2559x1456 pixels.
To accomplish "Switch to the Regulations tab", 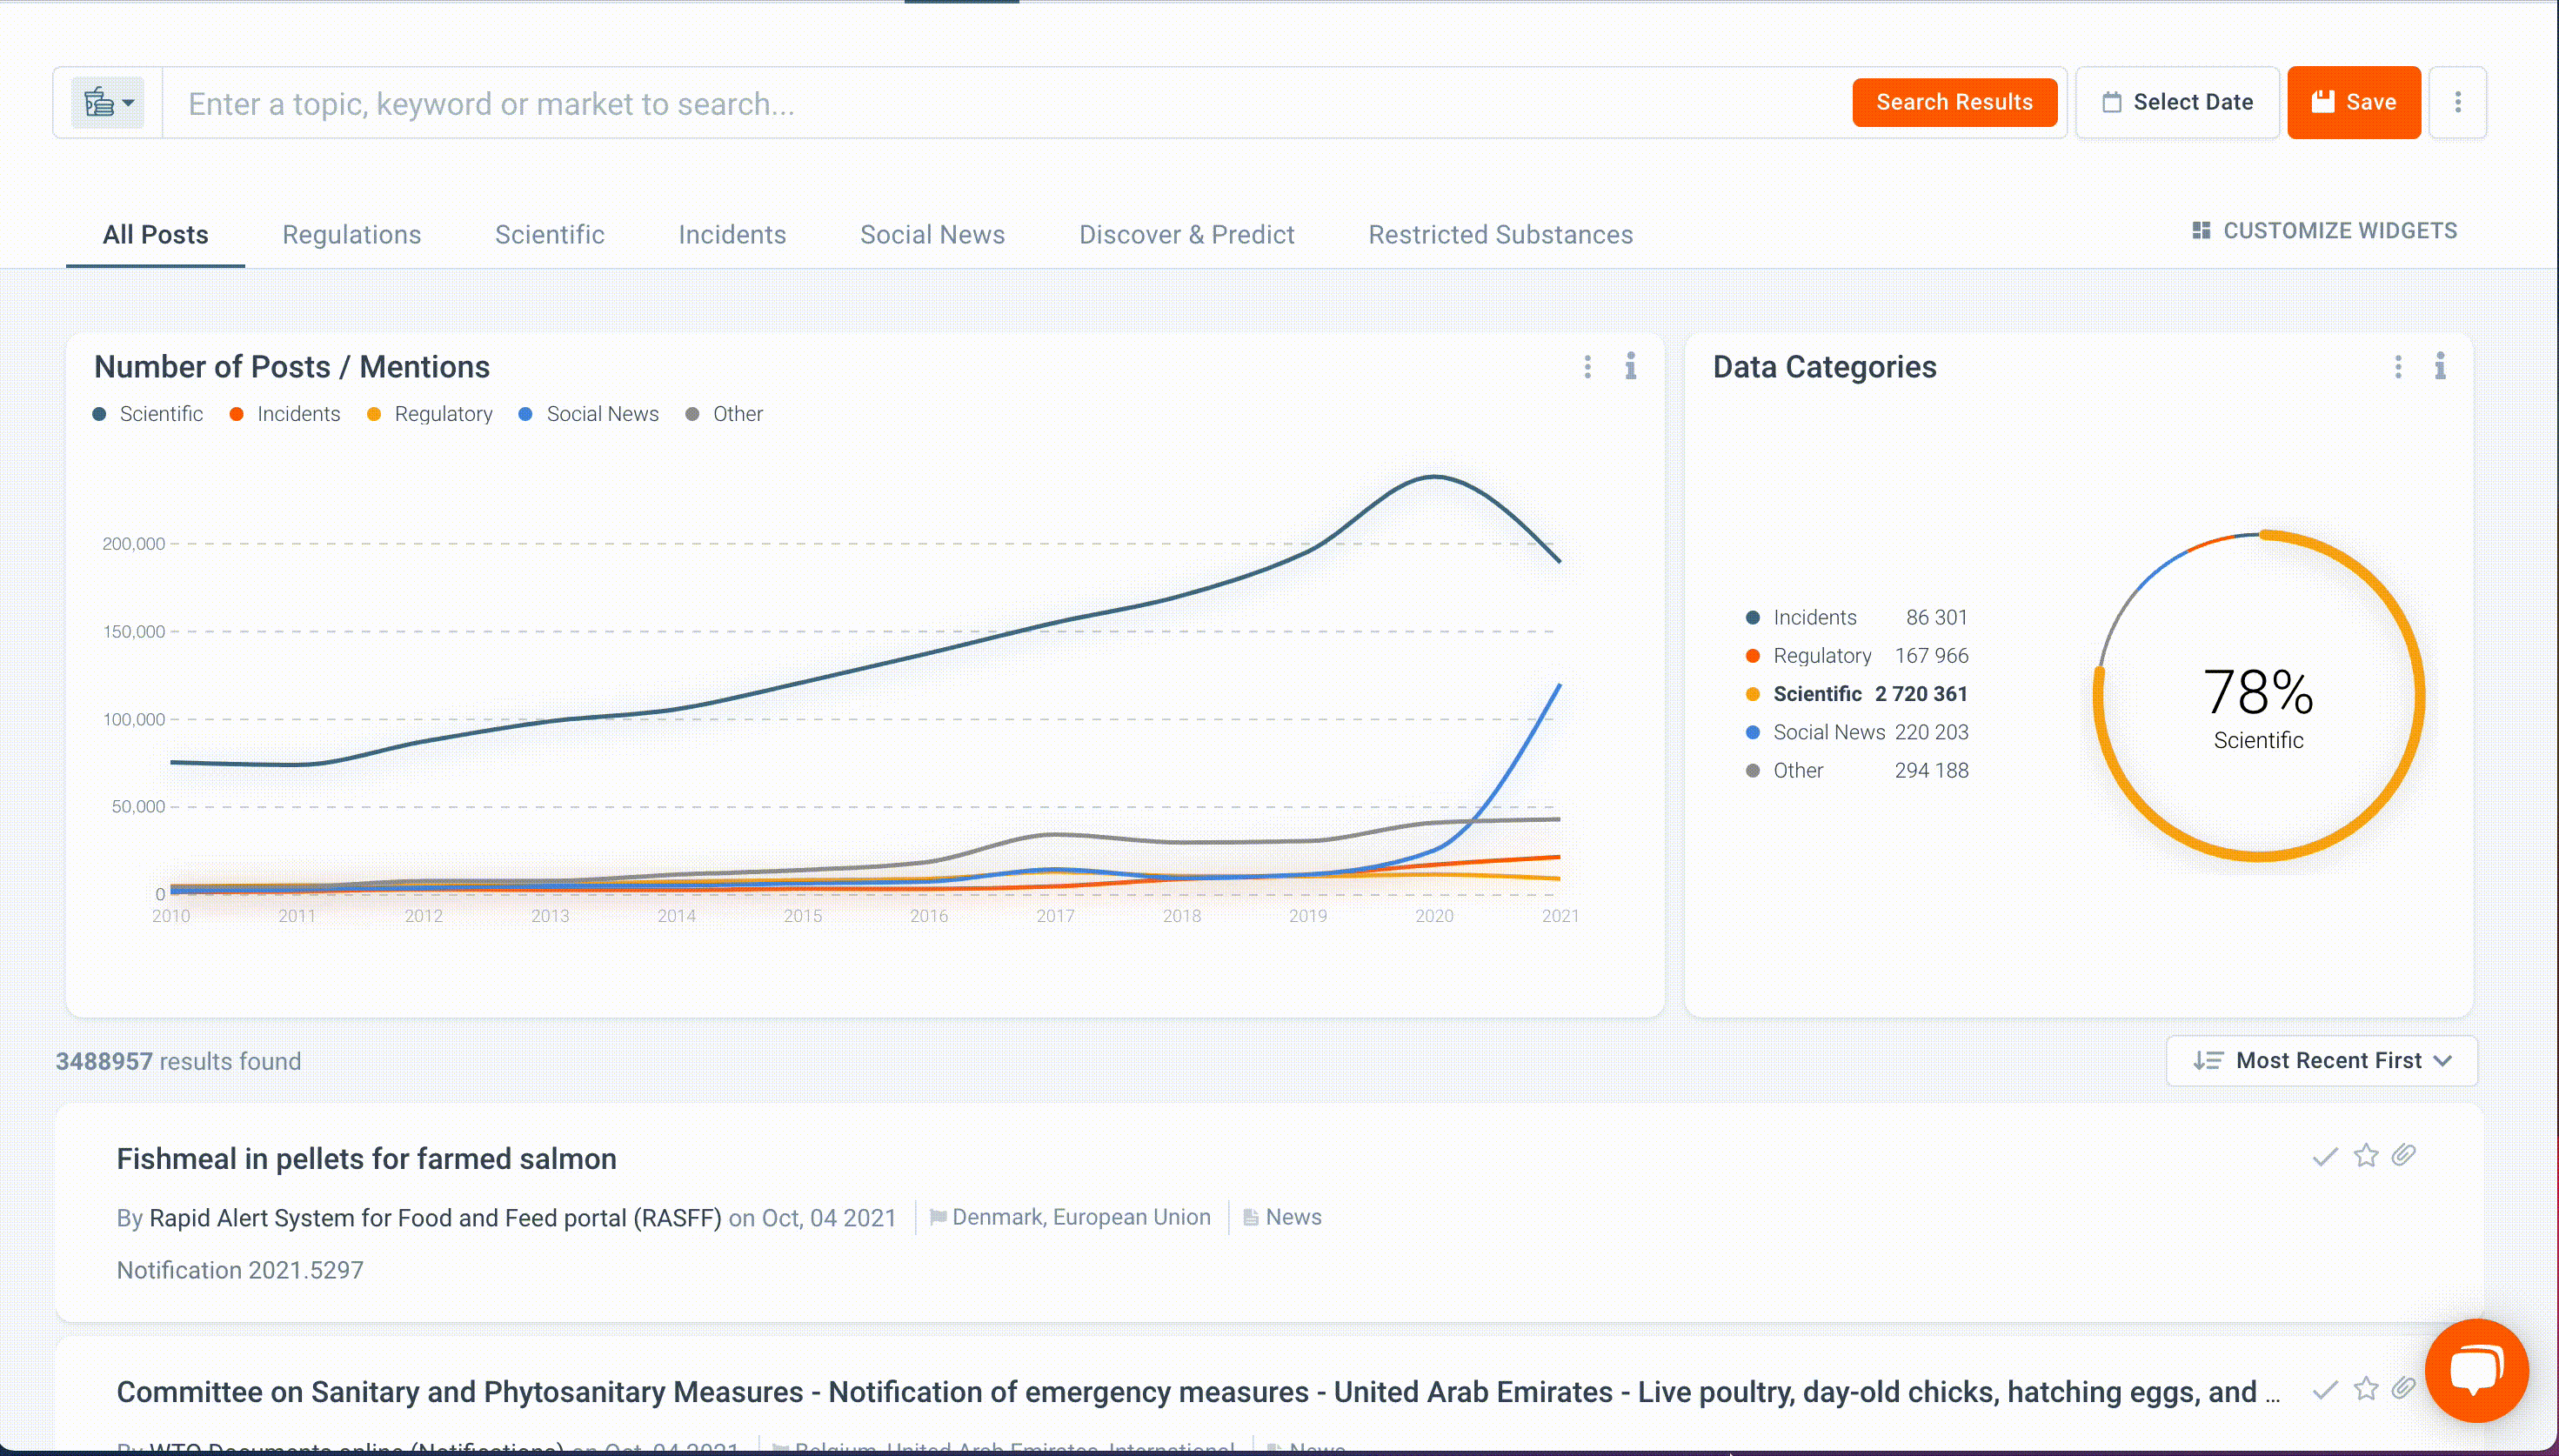I will click(x=351, y=235).
